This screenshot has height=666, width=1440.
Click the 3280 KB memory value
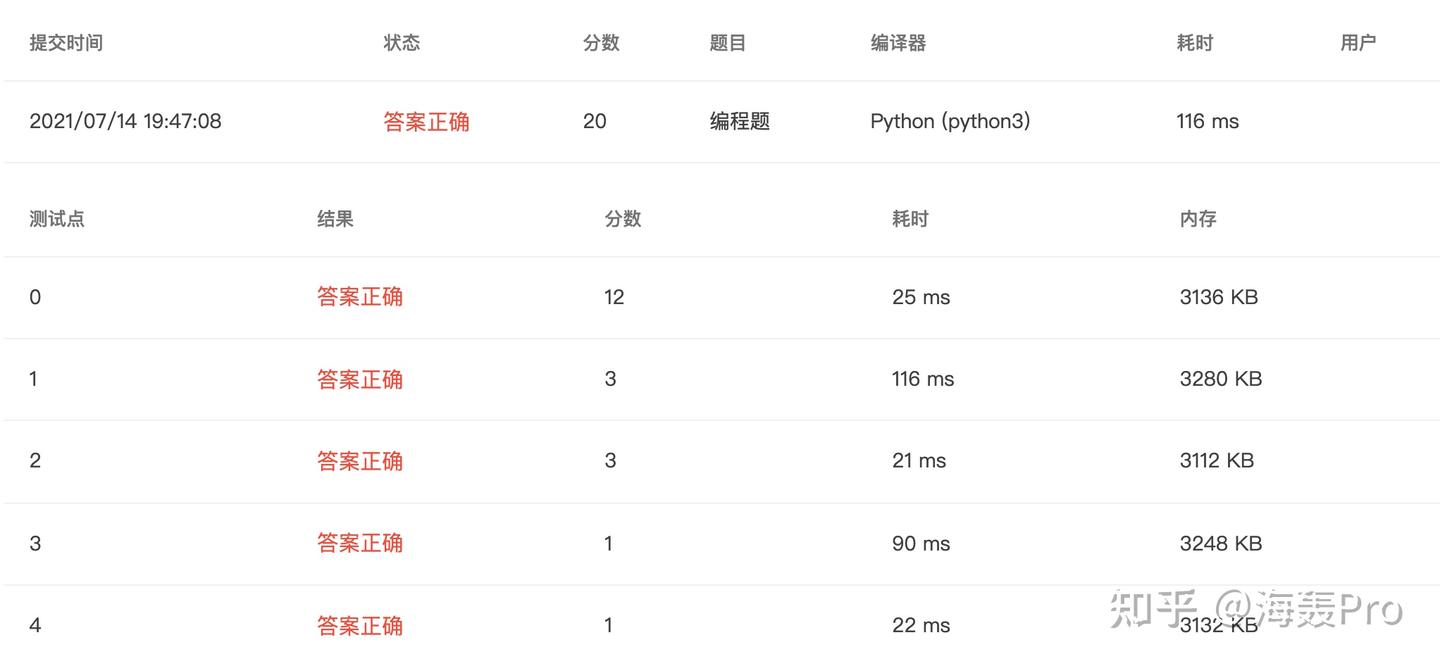(1220, 379)
